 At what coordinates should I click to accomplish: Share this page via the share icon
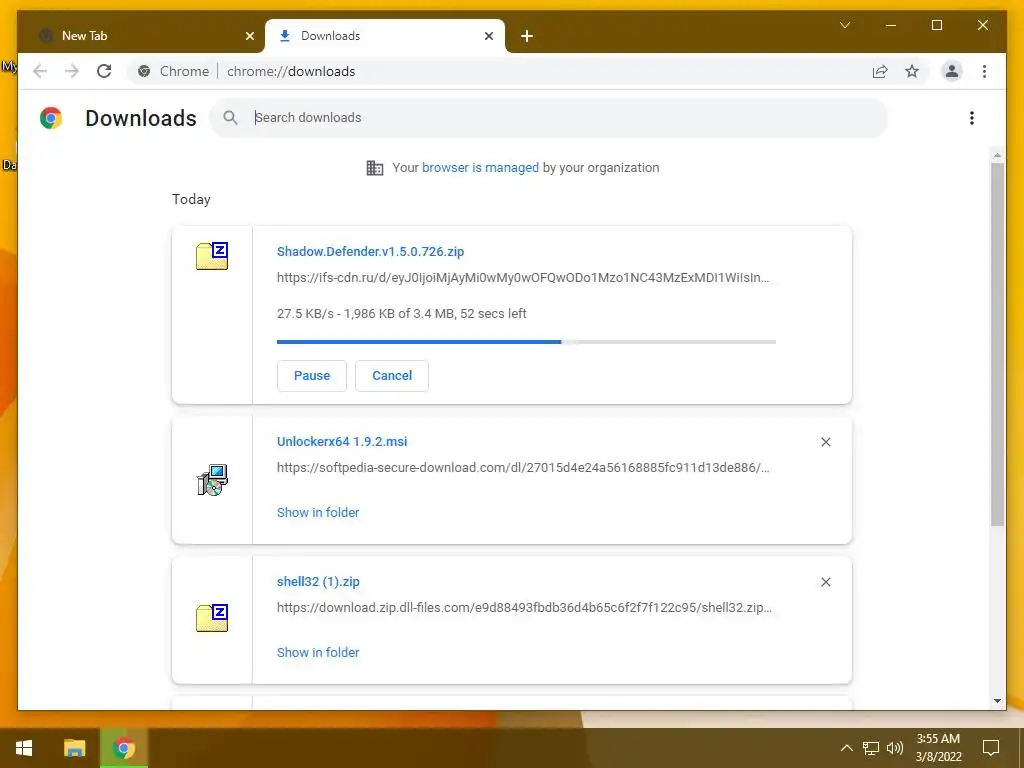coord(880,71)
